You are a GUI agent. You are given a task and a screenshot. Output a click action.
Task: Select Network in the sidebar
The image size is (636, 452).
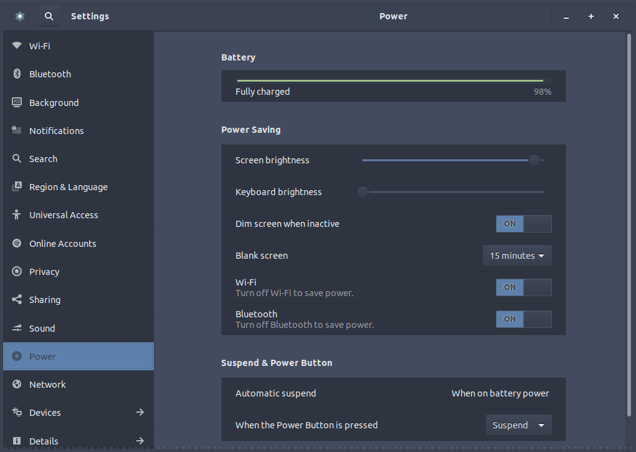79,384
